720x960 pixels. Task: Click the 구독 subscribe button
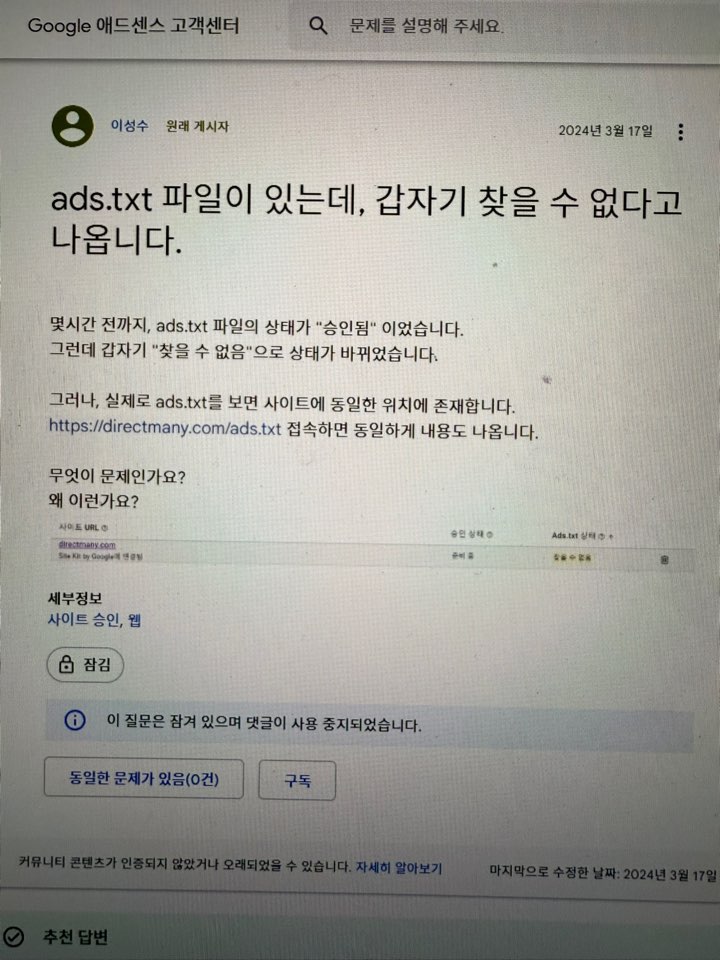tap(297, 781)
